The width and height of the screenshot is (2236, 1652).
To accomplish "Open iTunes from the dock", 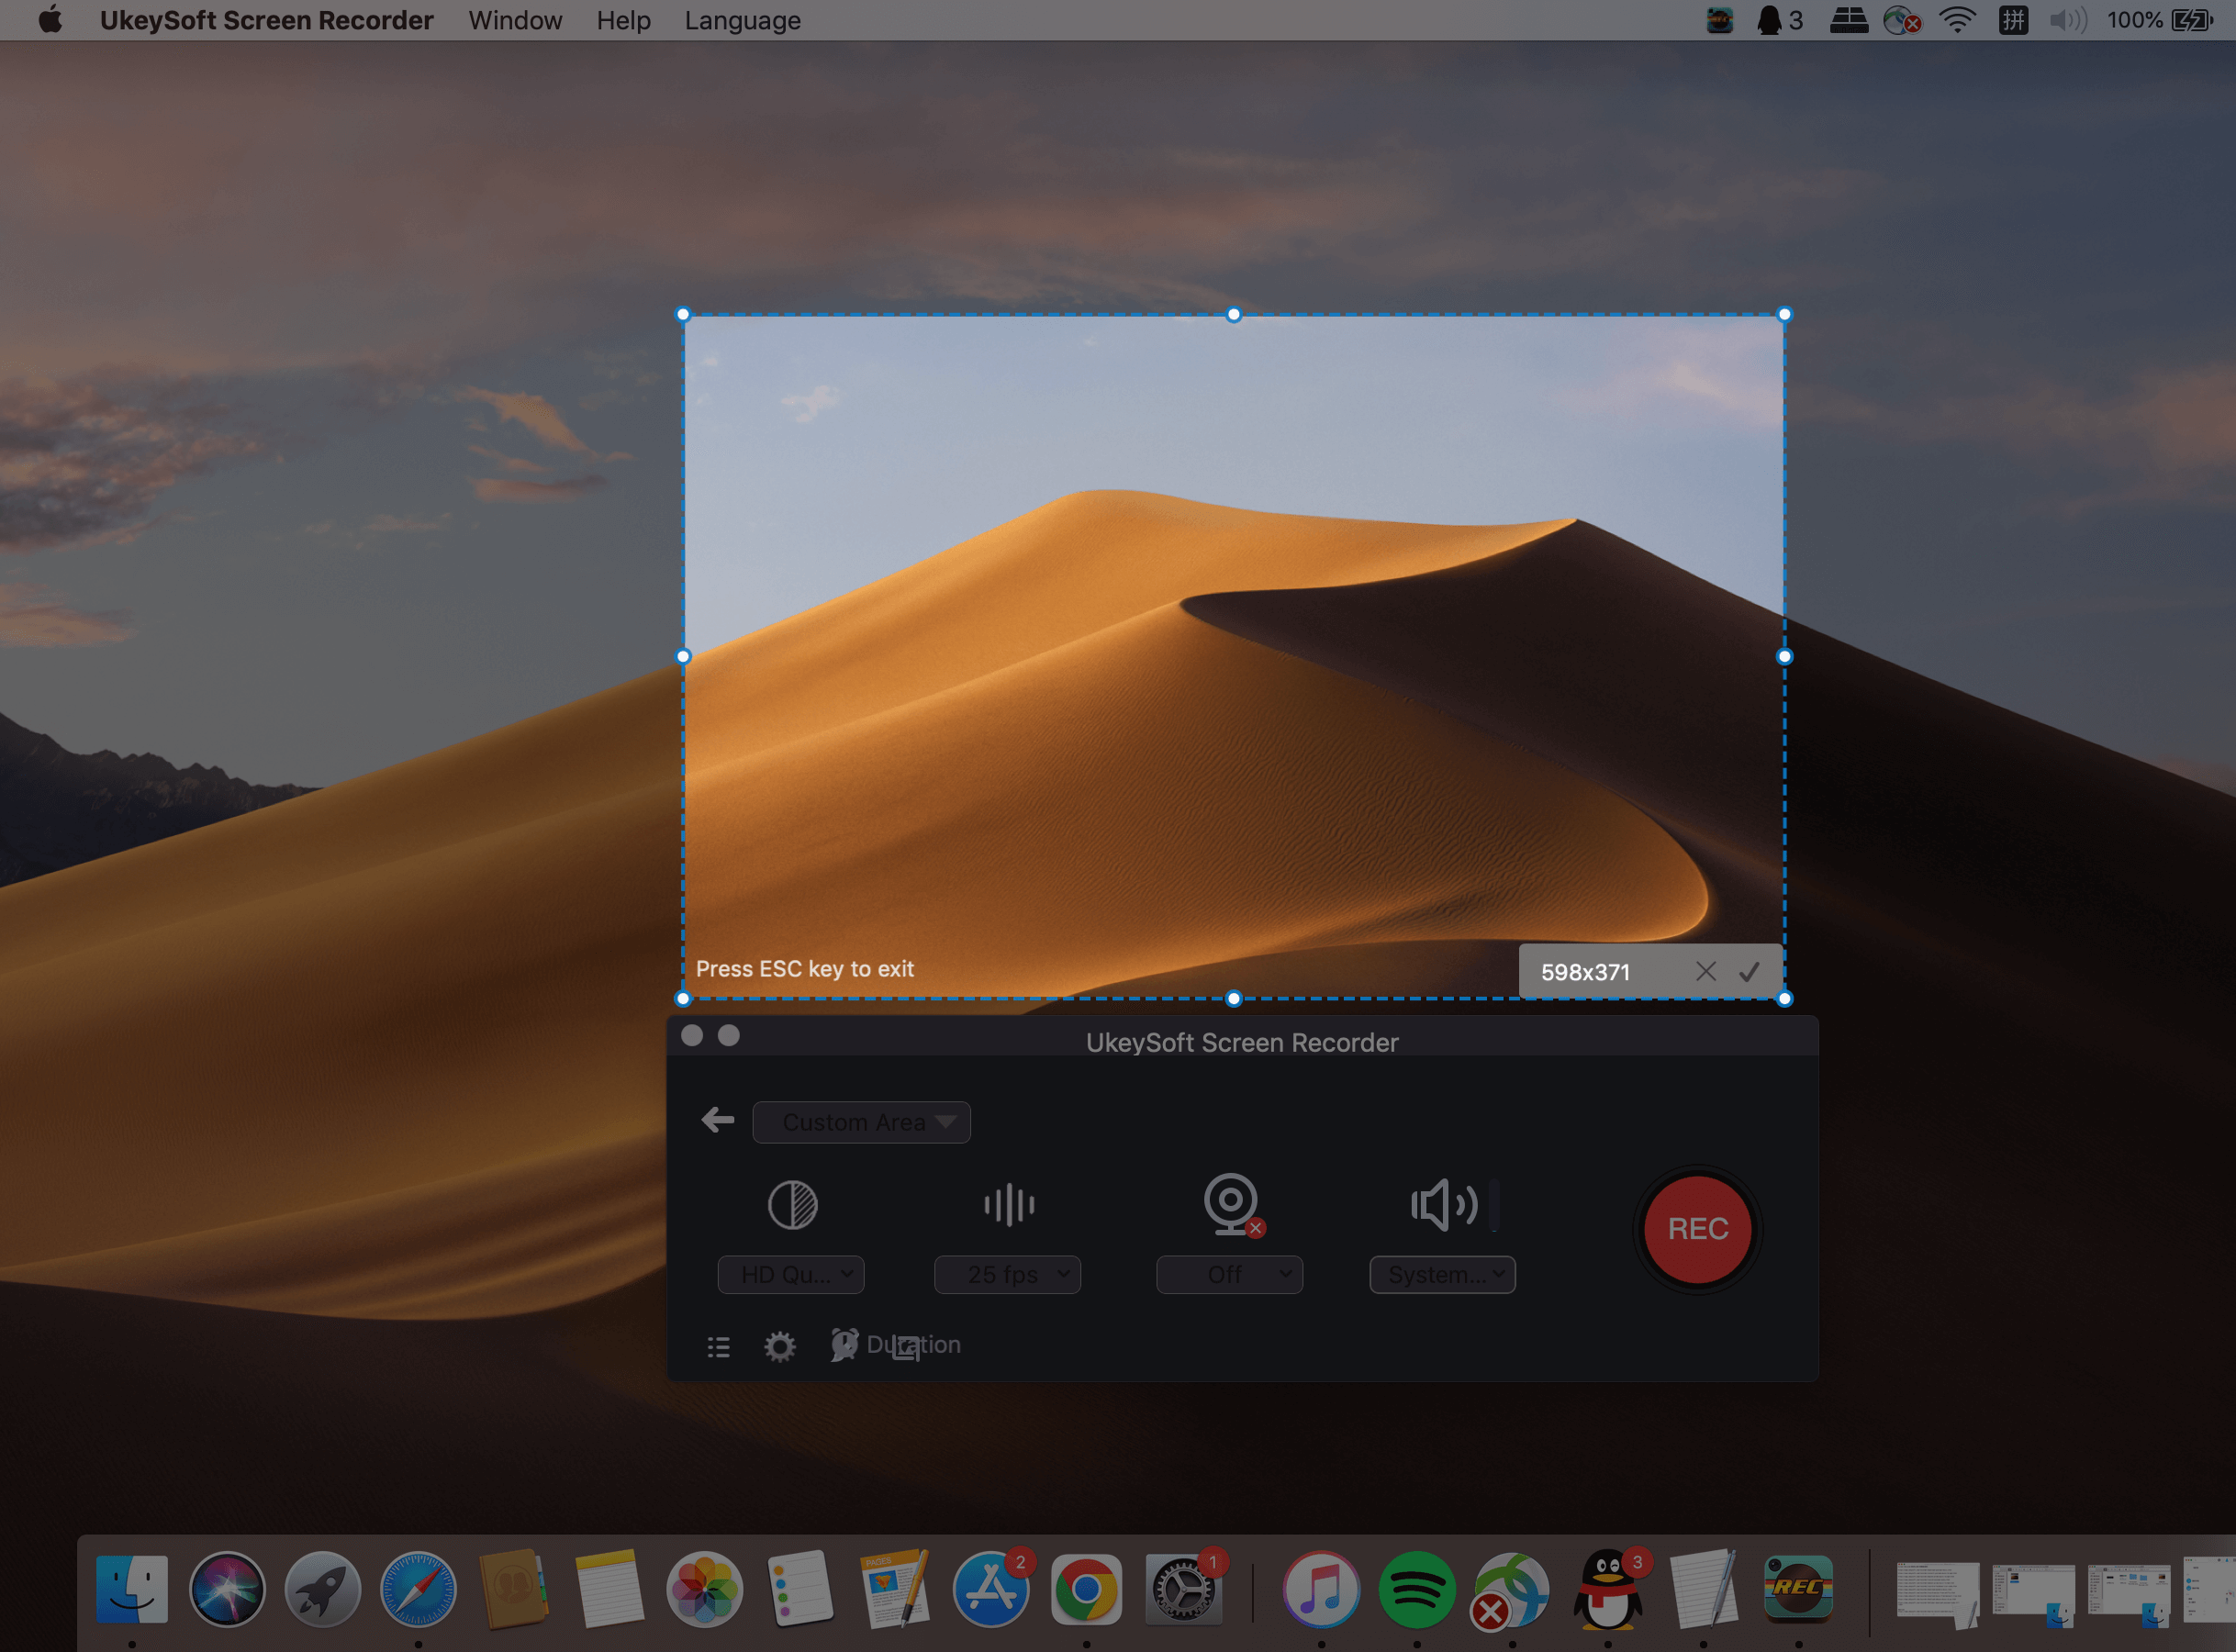I will [1321, 1589].
